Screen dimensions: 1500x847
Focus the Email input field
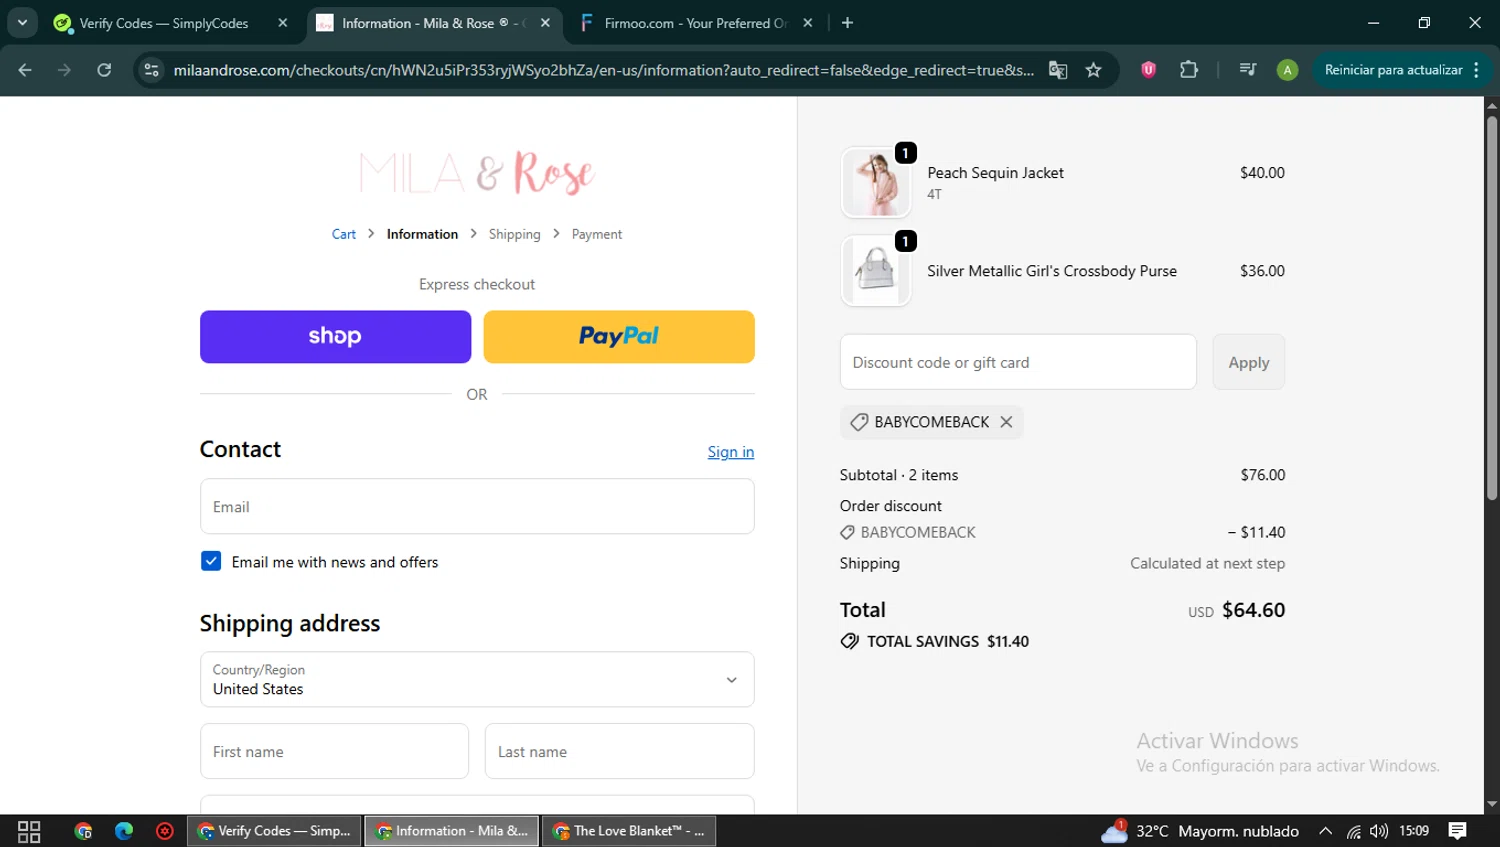click(x=477, y=506)
